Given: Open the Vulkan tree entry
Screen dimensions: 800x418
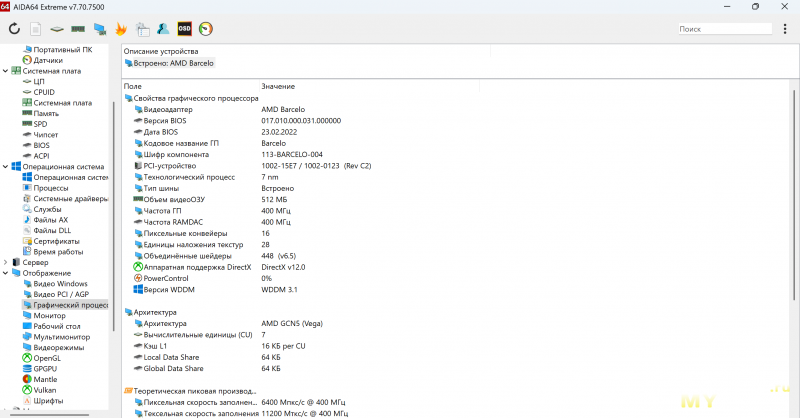Looking at the screenshot, I should coord(46,389).
